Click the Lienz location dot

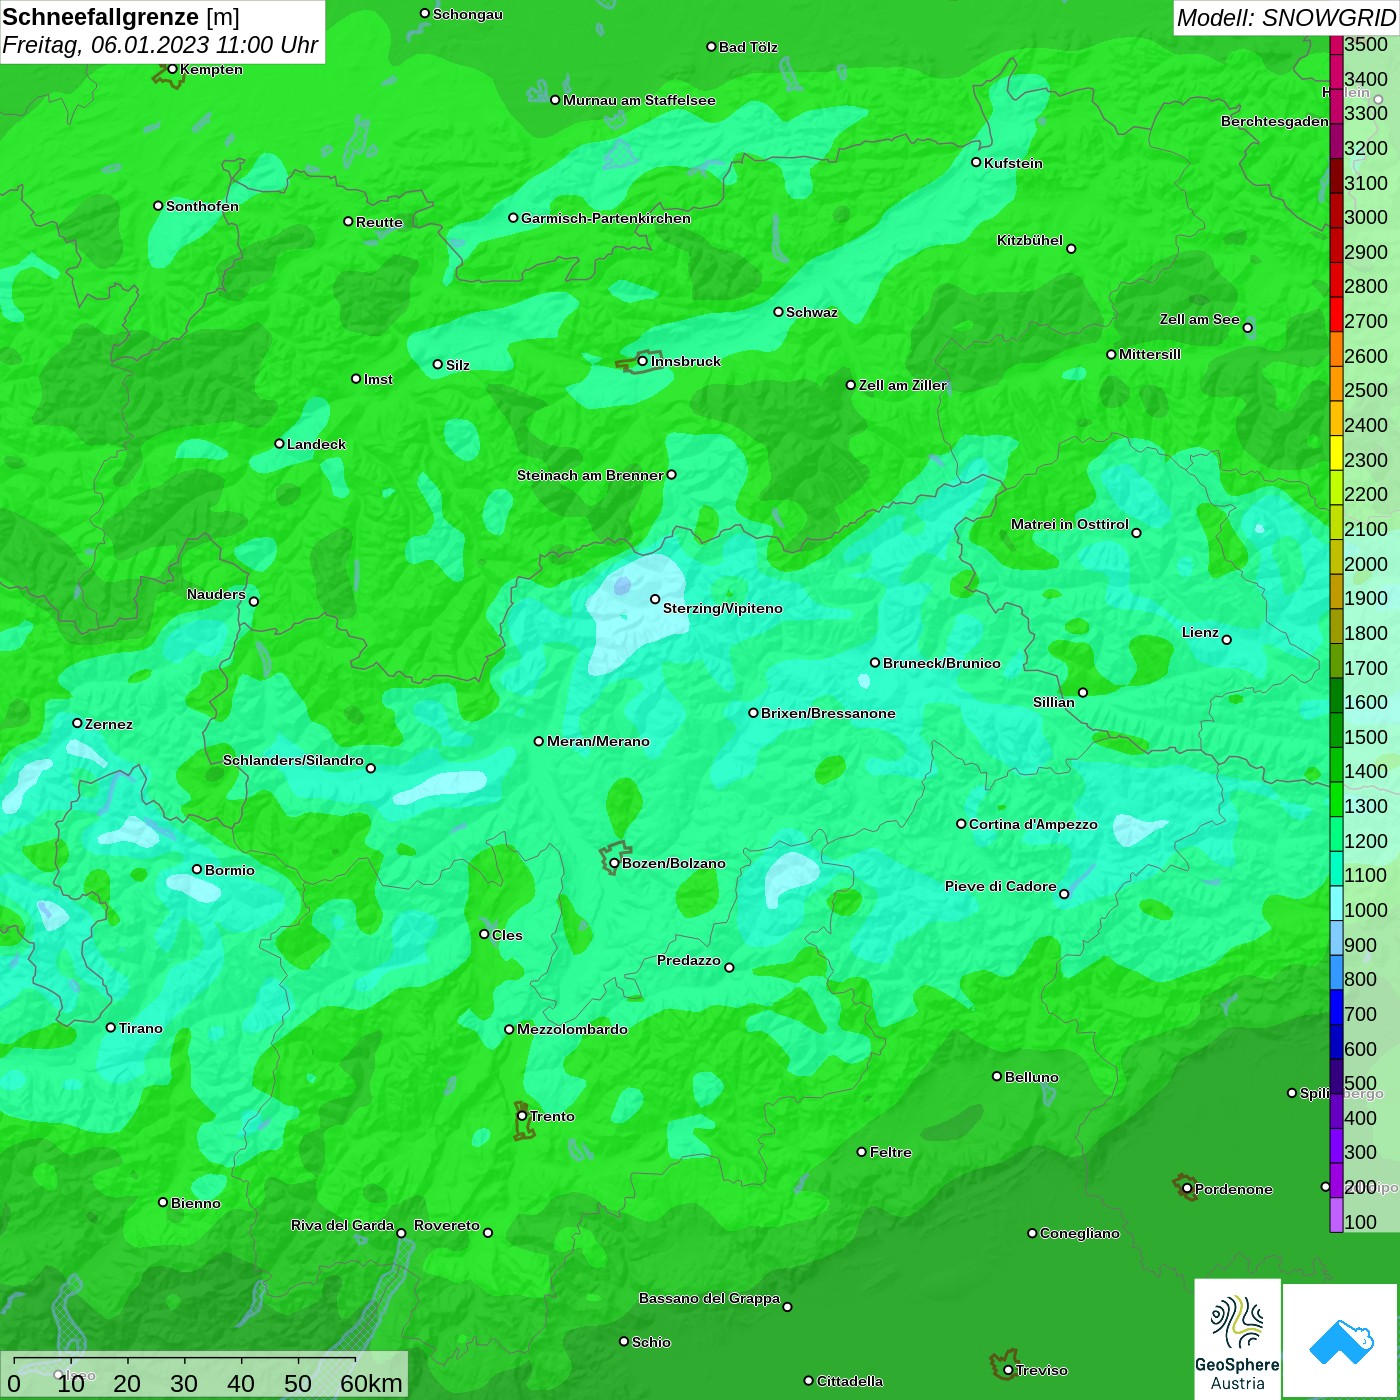pos(1227,640)
